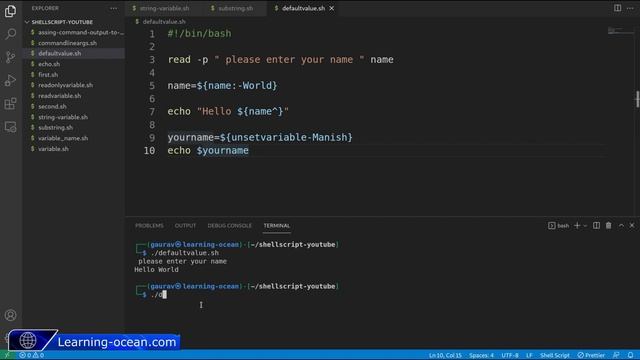Kill terminal with trash icon

point(609,225)
